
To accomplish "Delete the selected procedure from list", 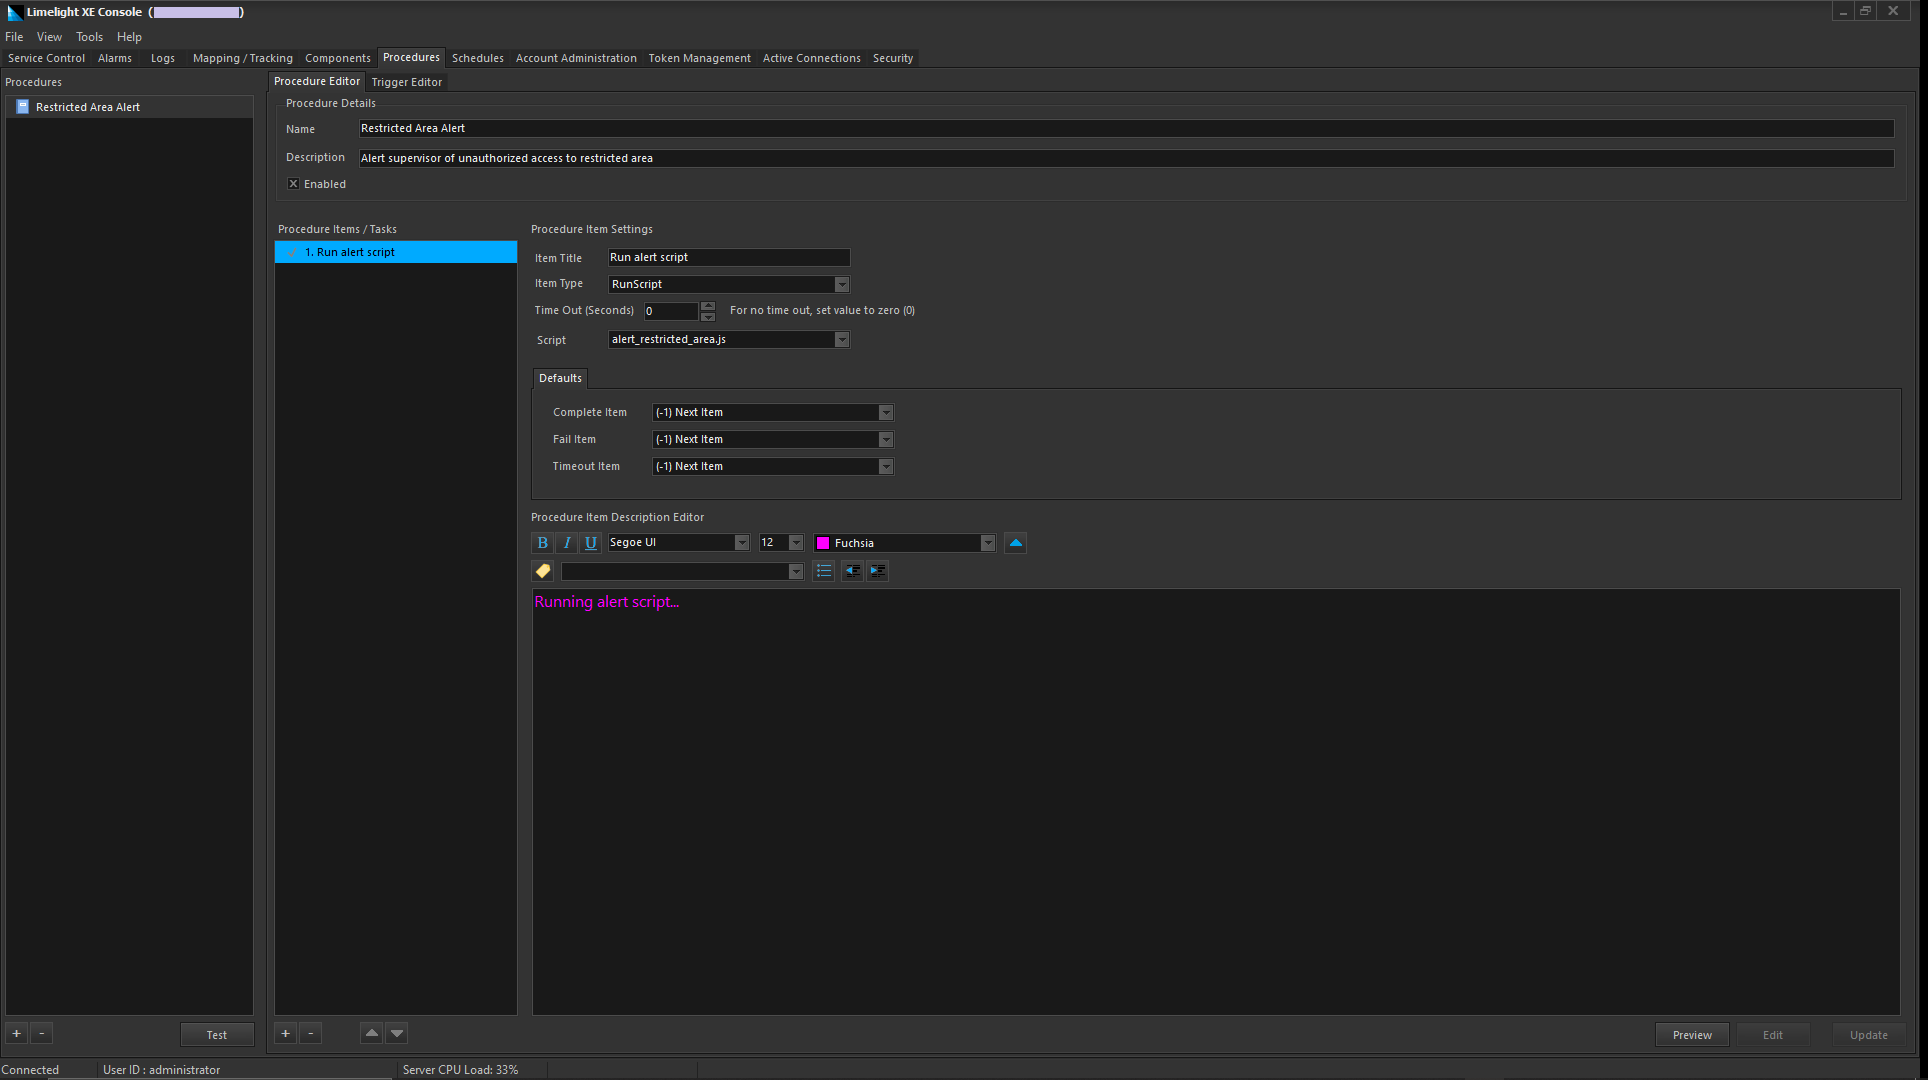I will click(42, 1034).
